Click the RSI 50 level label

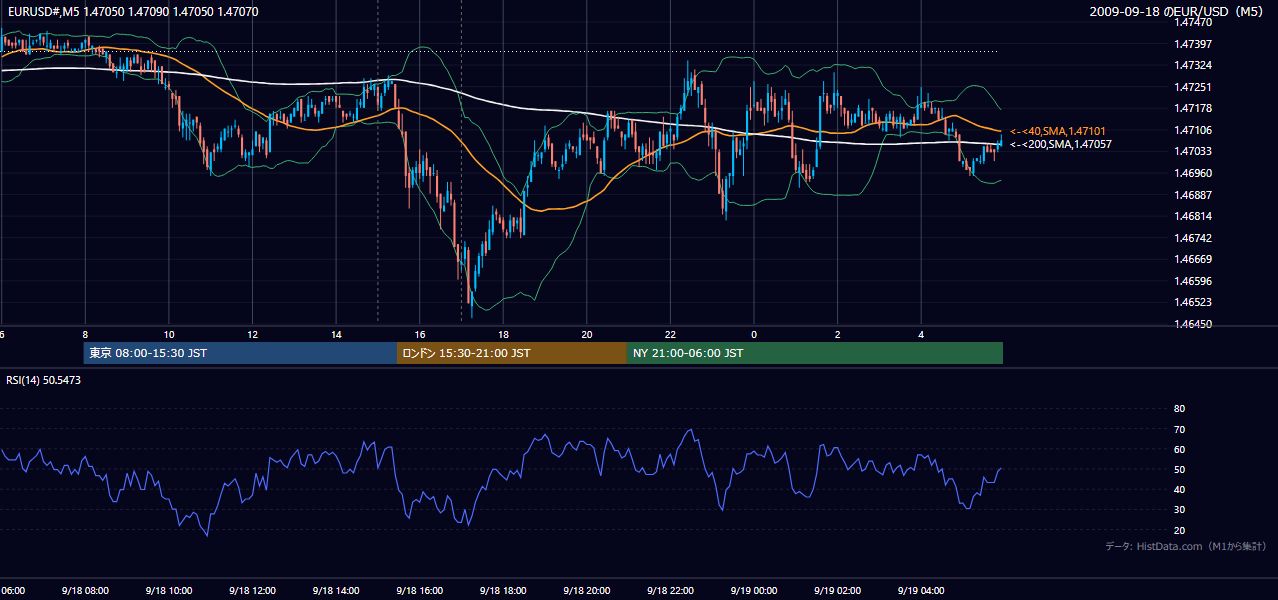(1179, 469)
